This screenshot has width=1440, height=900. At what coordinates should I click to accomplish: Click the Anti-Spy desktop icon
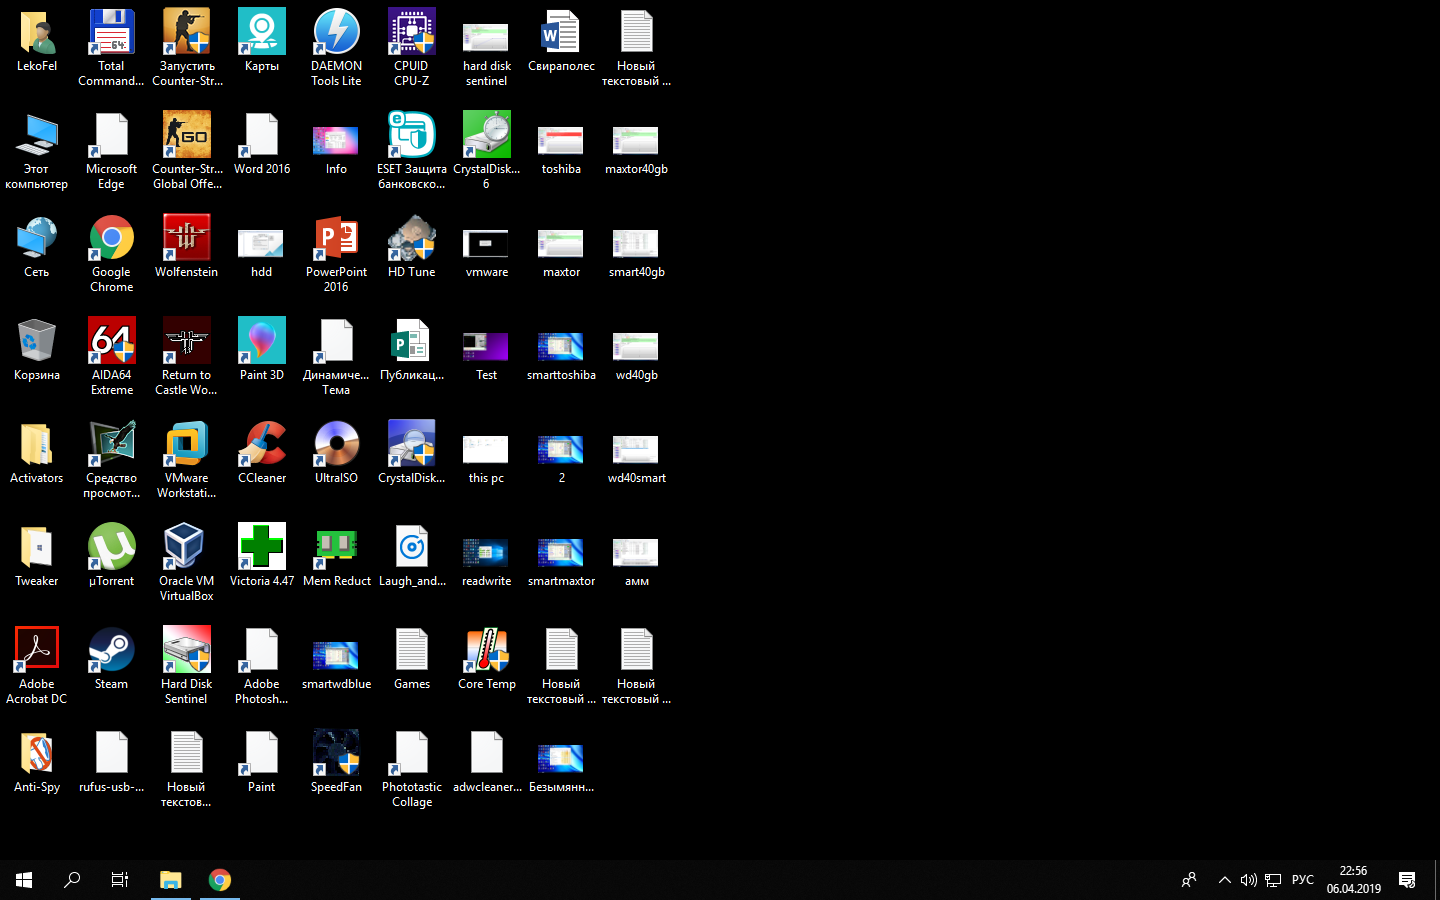[36, 753]
